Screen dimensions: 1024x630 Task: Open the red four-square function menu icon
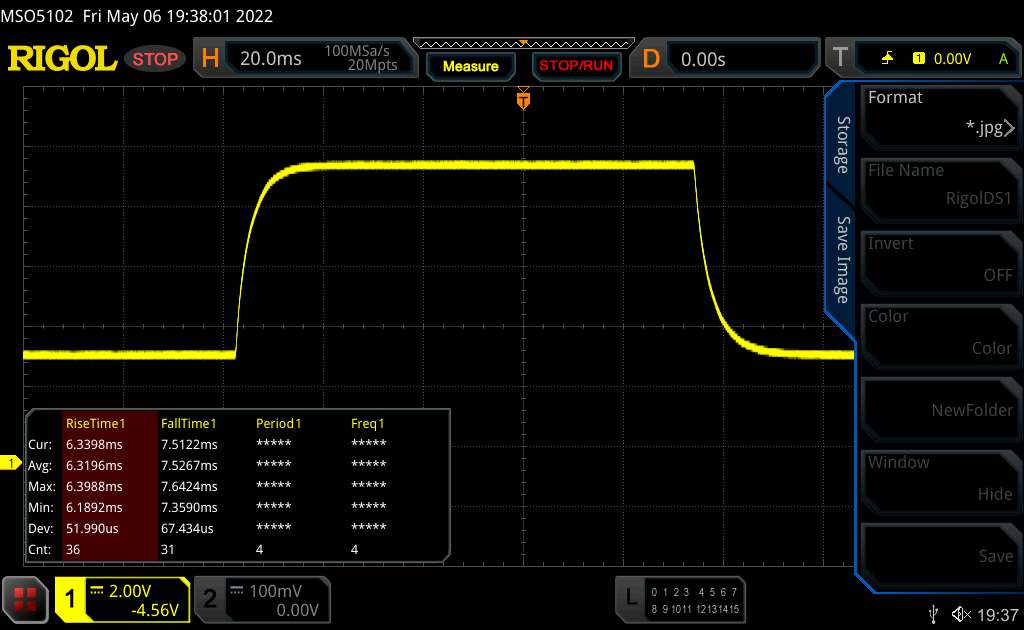pos(25,599)
